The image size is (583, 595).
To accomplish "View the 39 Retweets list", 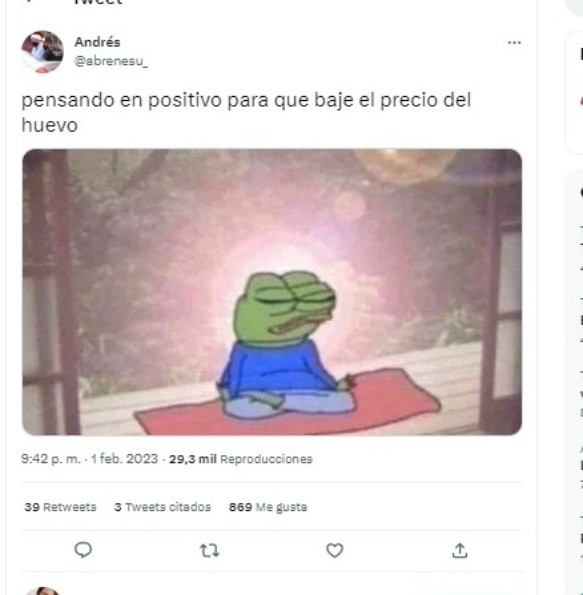I will coord(60,507).
